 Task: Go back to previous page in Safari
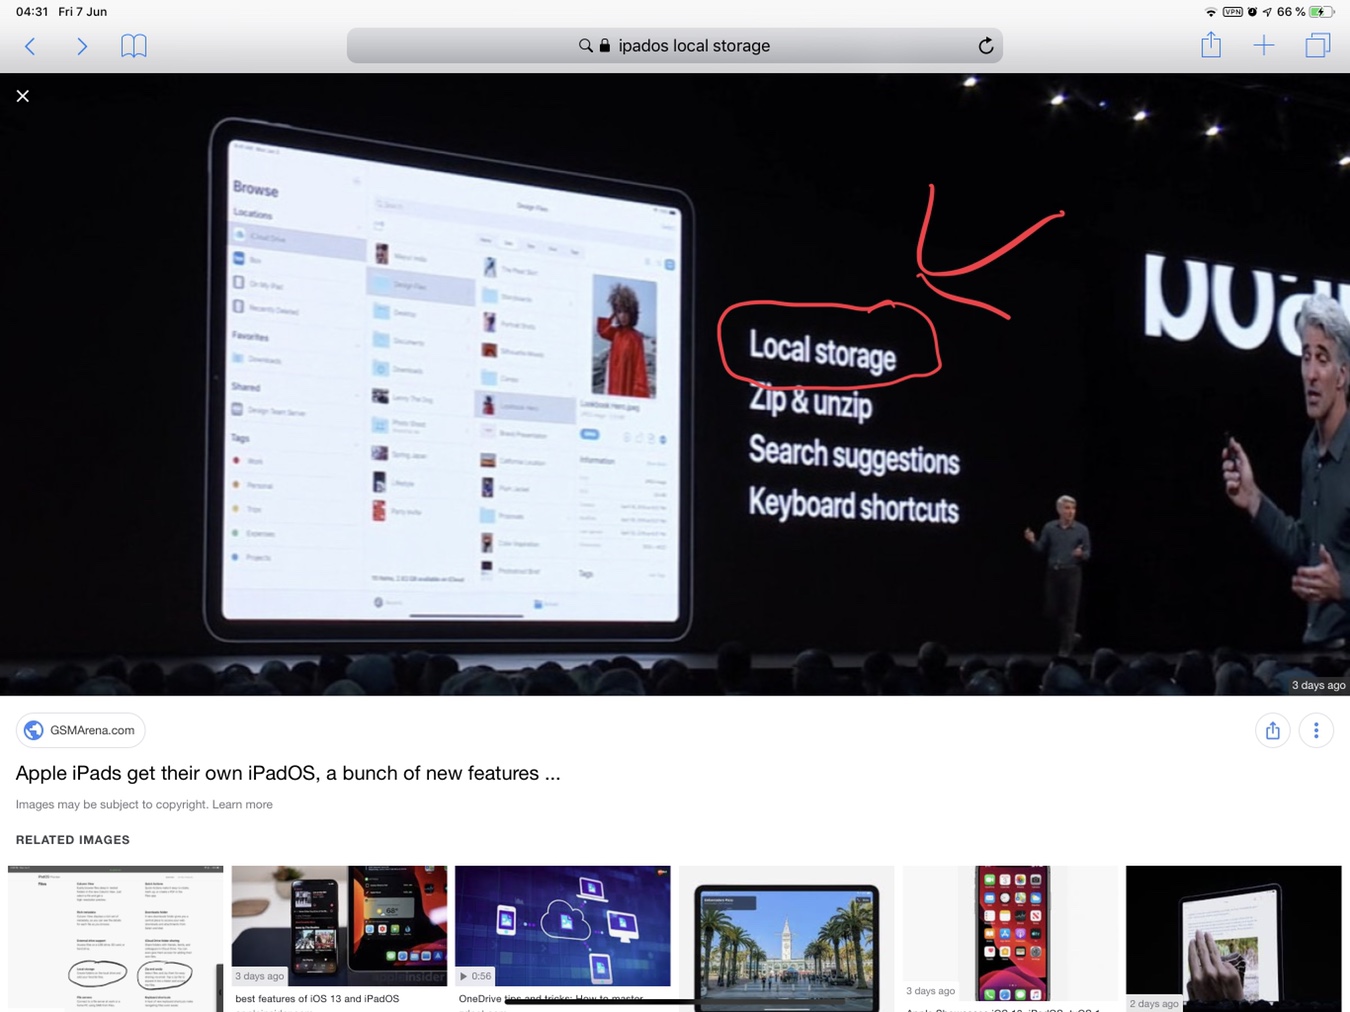tap(30, 46)
